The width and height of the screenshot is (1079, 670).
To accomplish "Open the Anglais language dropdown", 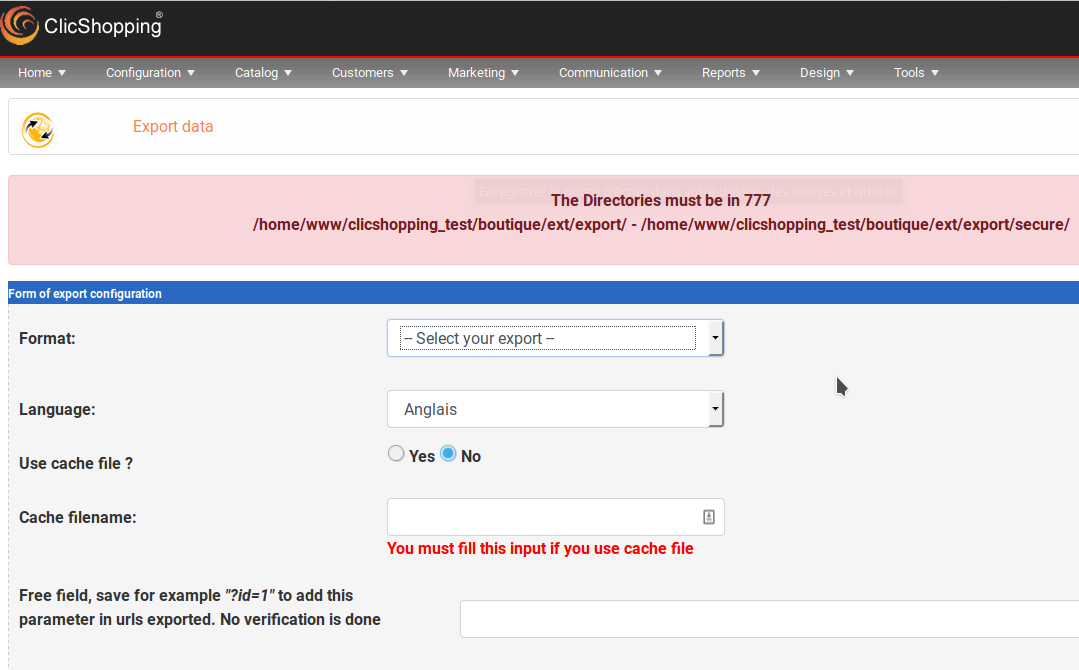I will point(555,409).
